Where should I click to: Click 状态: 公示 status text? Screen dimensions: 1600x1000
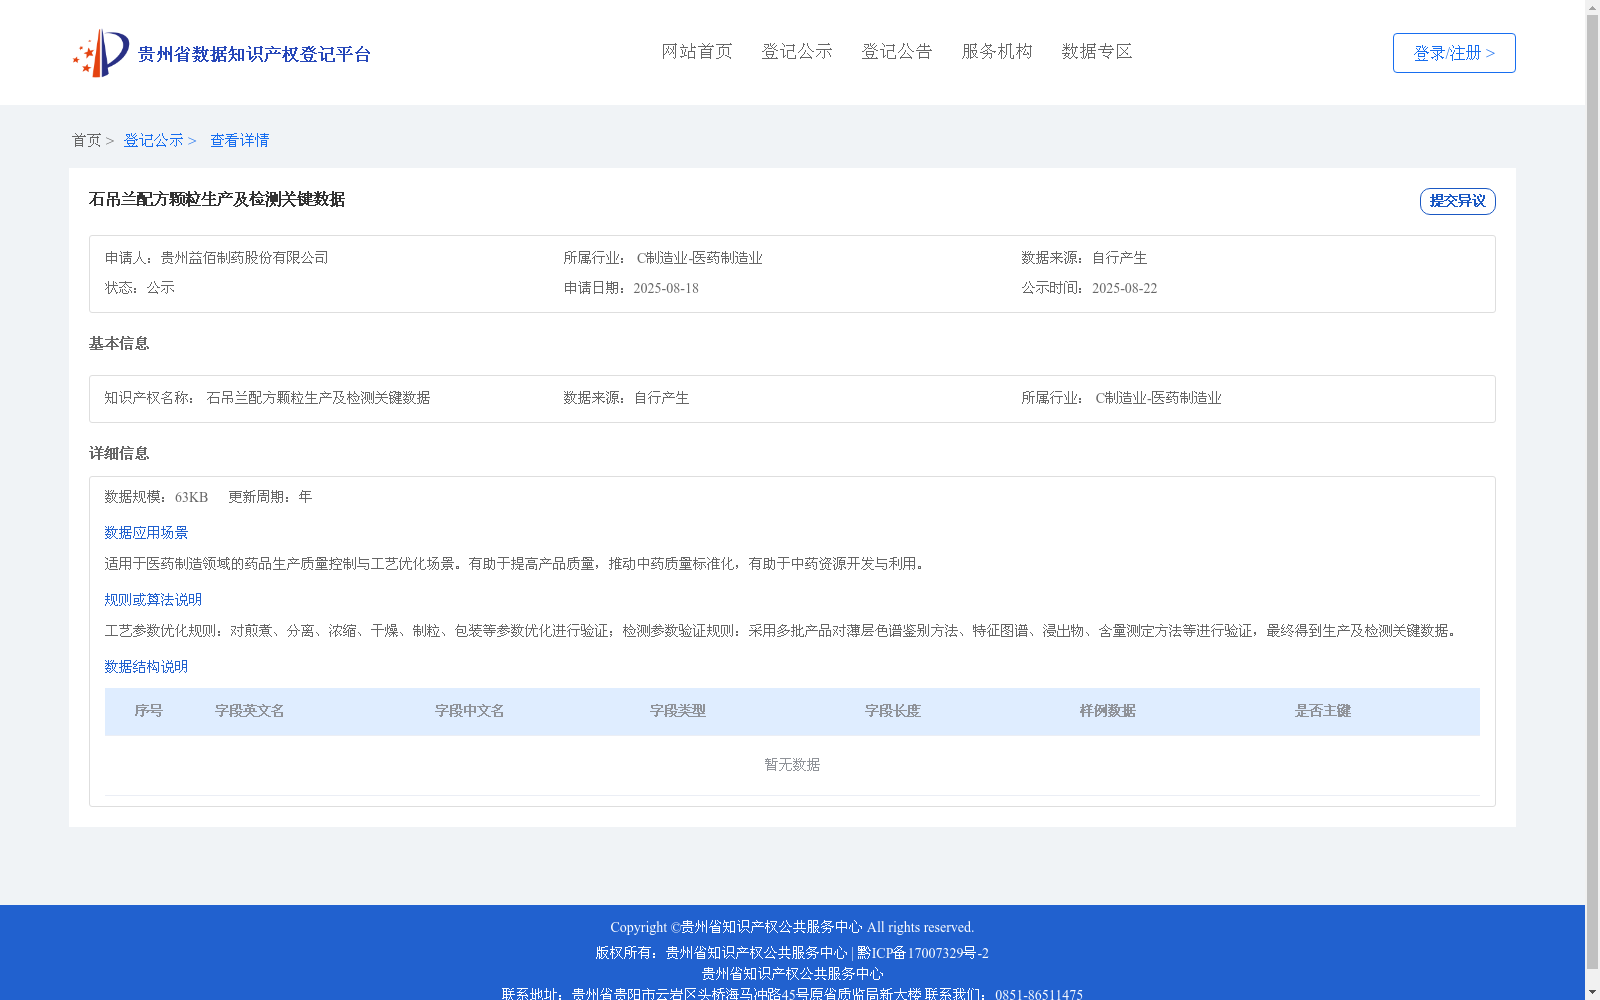(x=140, y=288)
